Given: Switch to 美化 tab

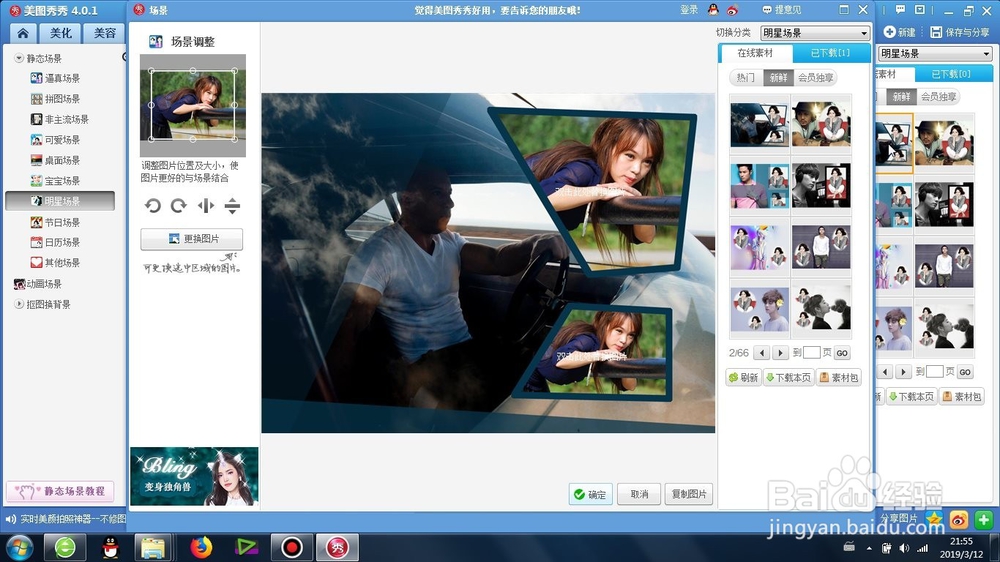Looking at the screenshot, I should [61, 33].
